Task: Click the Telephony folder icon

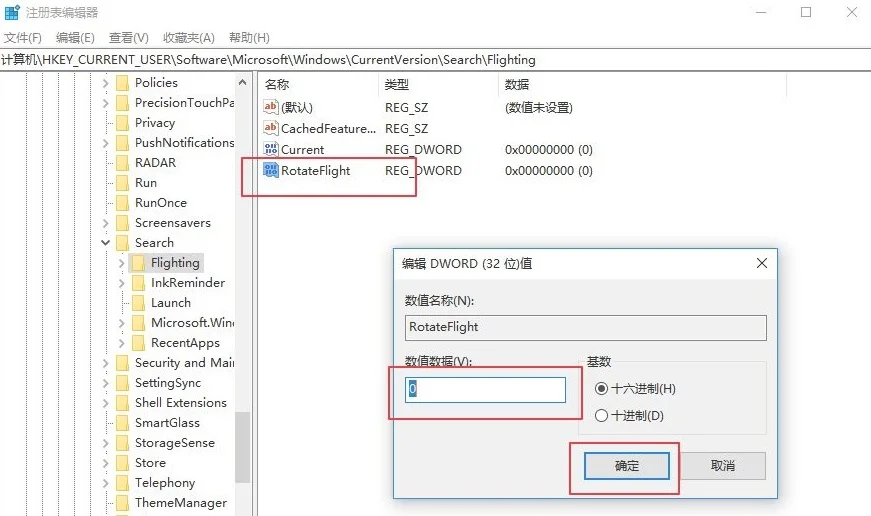Action: pyautogui.click(x=123, y=483)
